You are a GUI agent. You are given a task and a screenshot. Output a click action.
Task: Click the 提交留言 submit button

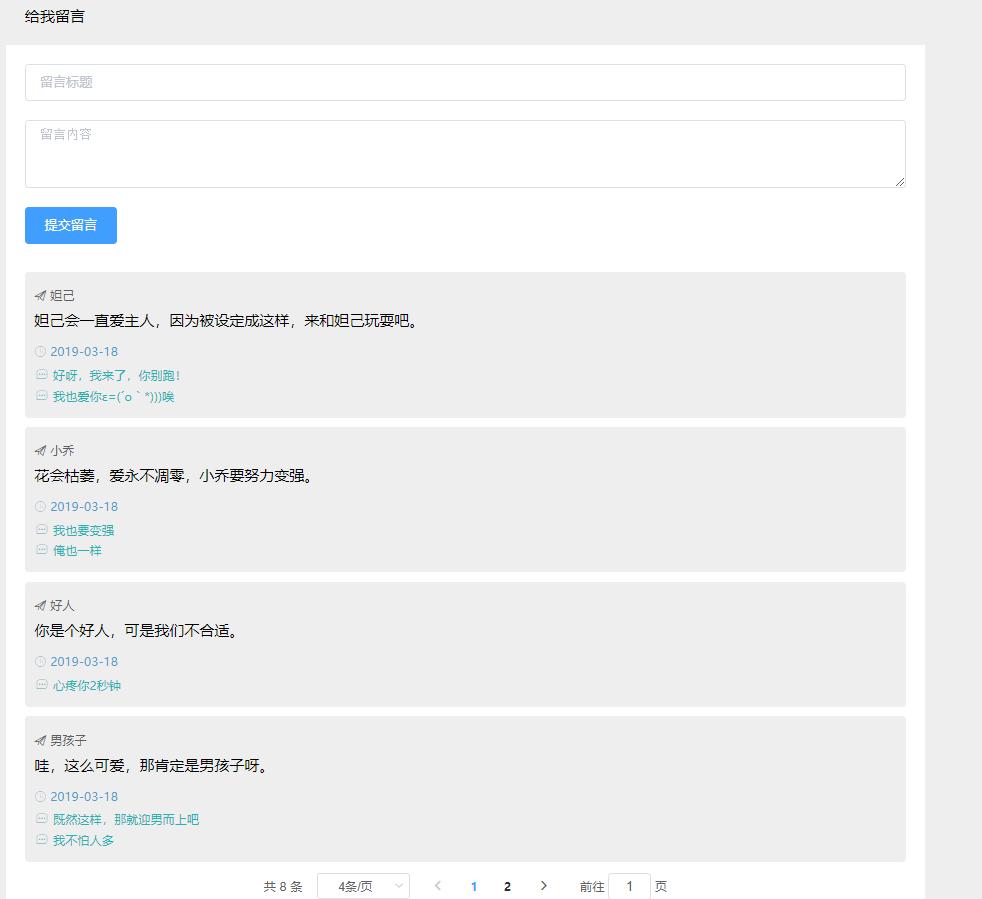point(70,225)
